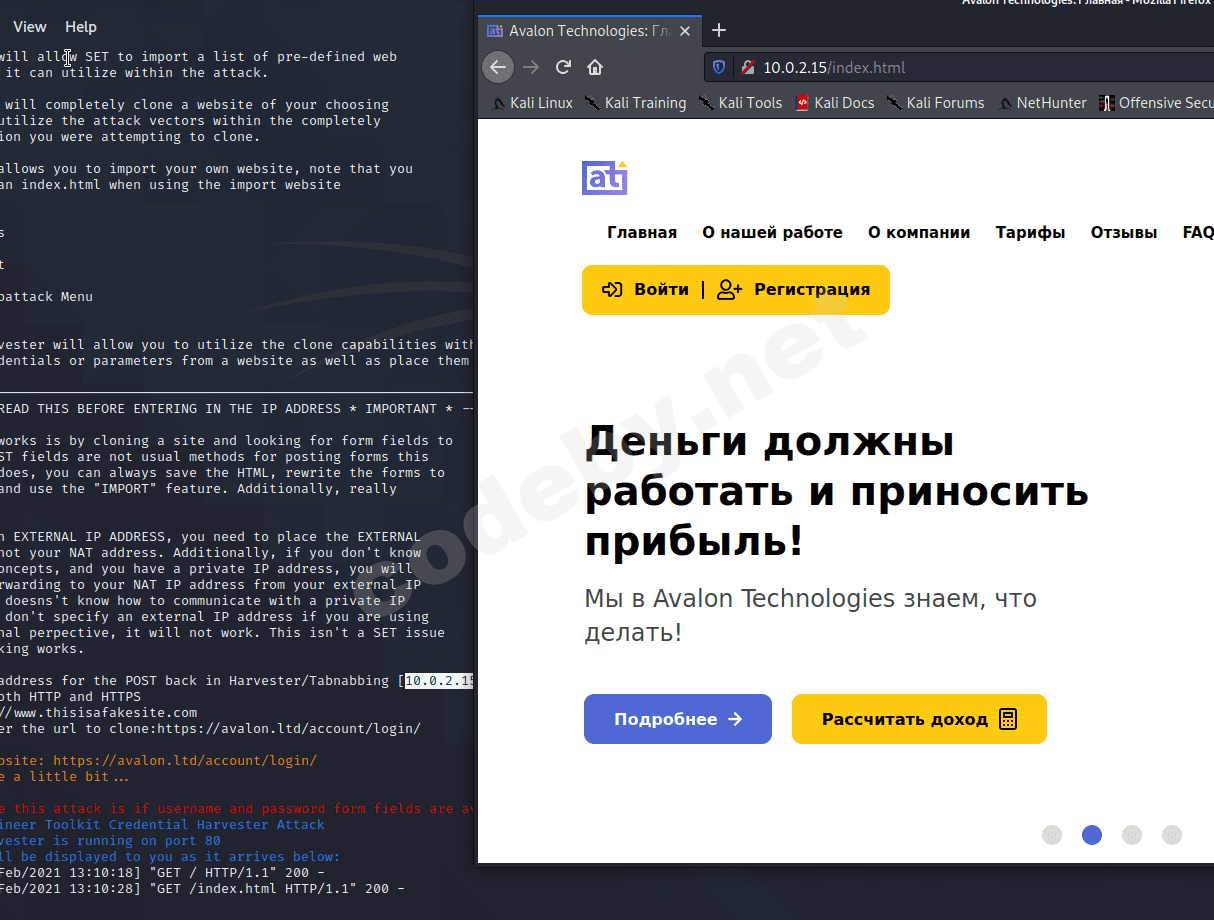
Task: Click the ati logo on the webpage
Action: (604, 177)
